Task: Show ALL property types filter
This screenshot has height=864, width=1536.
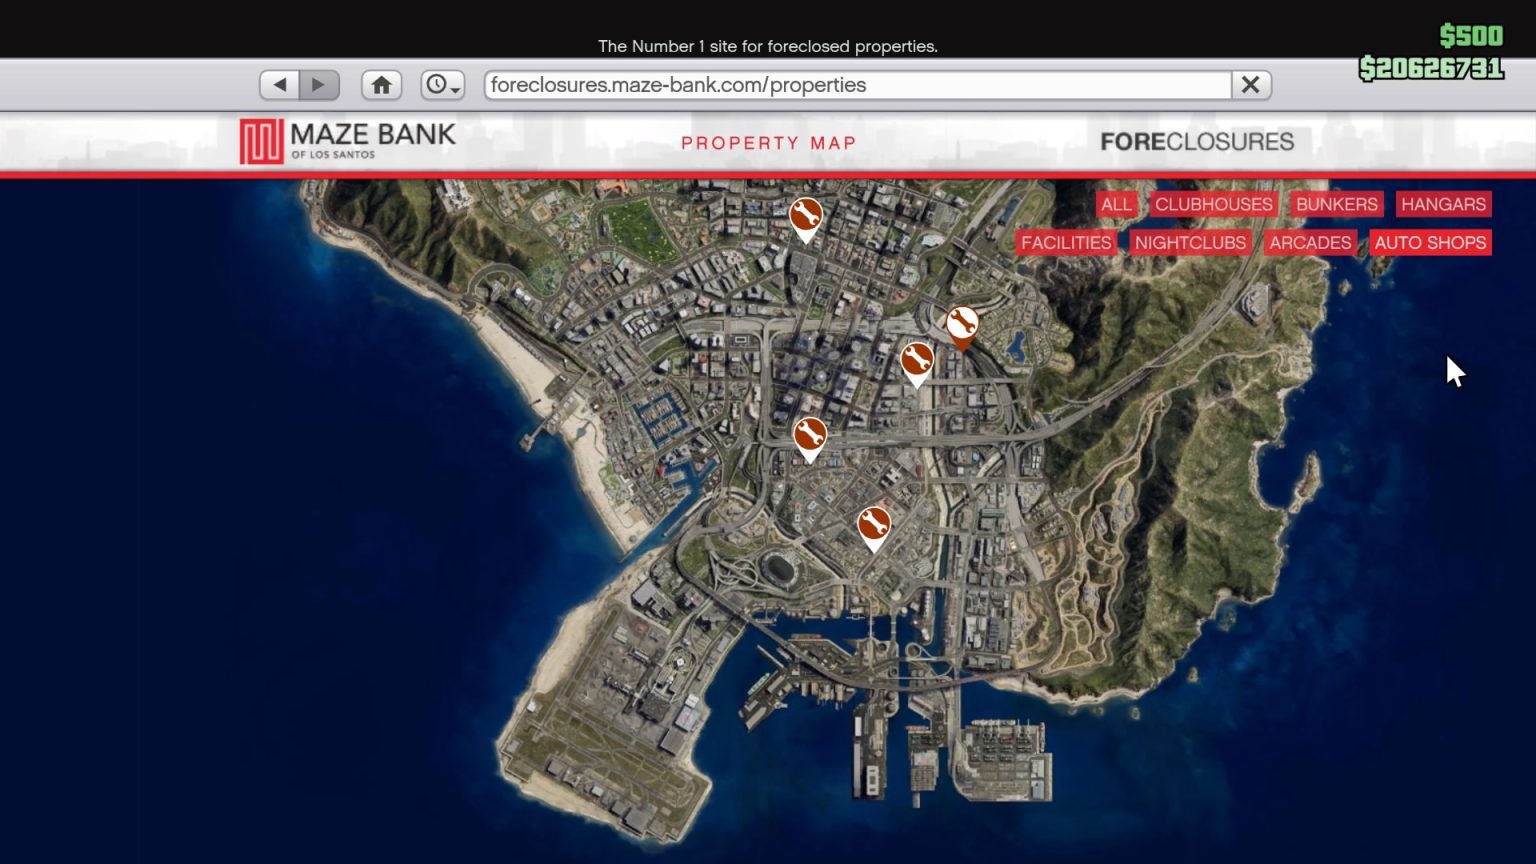Action: point(1116,204)
